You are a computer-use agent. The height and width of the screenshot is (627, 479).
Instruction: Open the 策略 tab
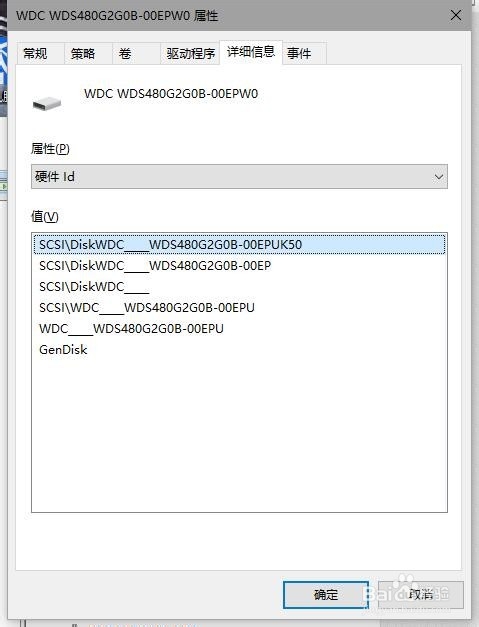[x=88, y=53]
